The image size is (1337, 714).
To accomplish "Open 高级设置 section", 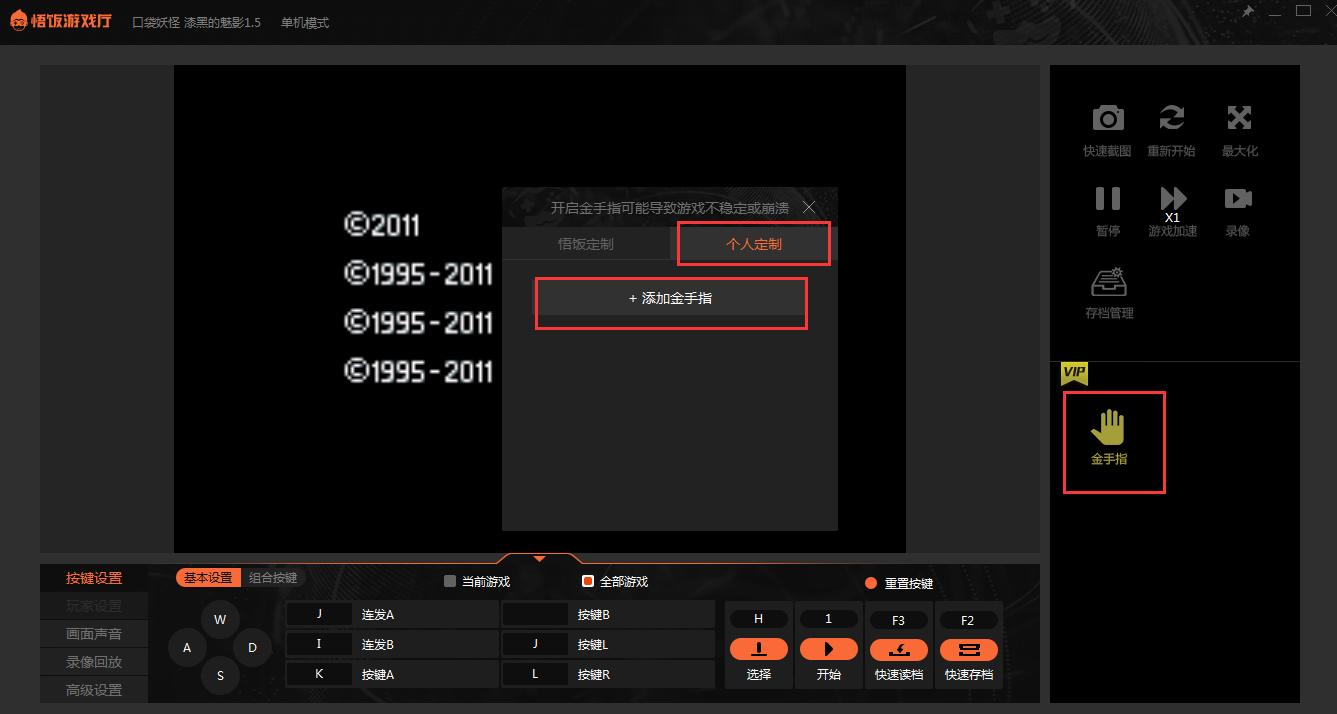I will pyautogui.click(x=94, y=690).
